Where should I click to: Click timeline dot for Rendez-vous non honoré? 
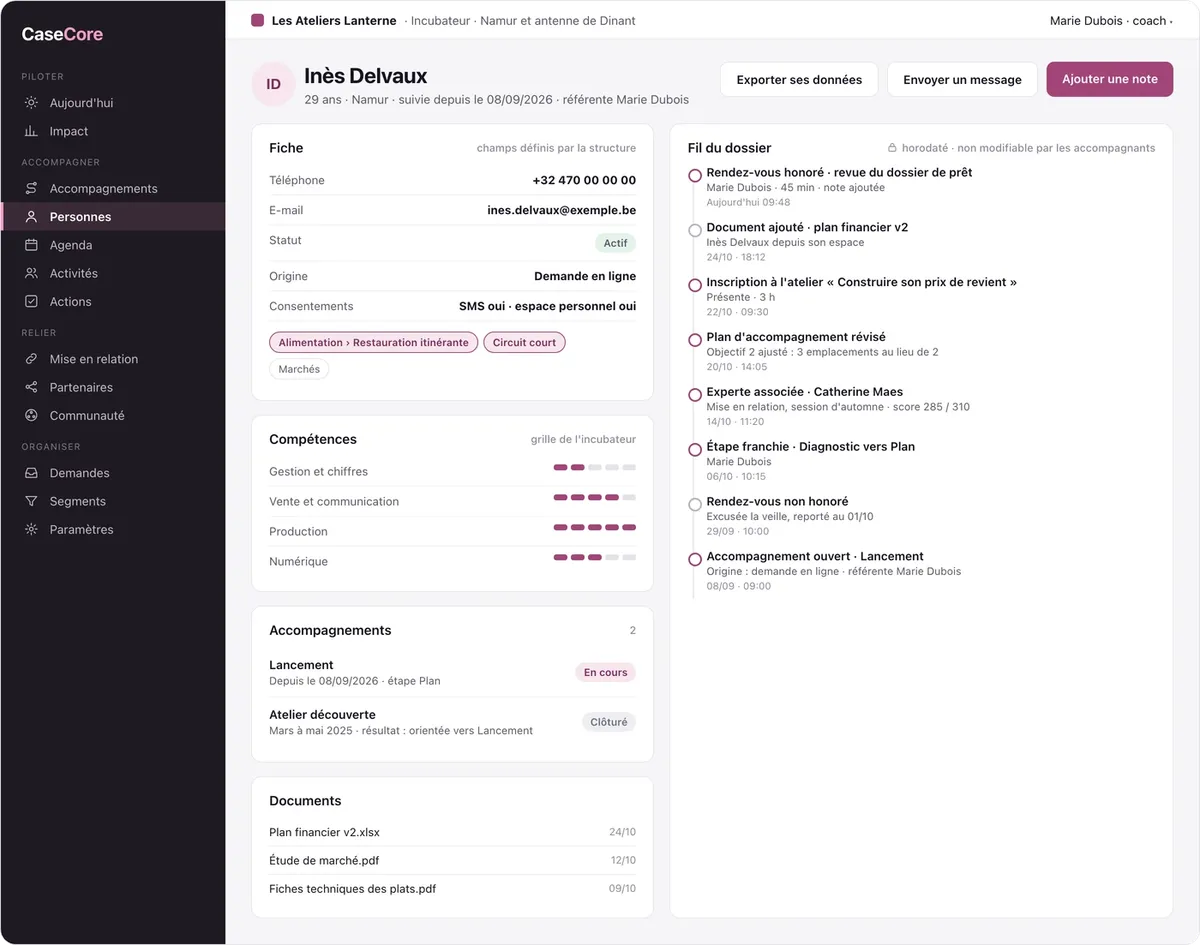pyautogui.click(x=695, y=505)
